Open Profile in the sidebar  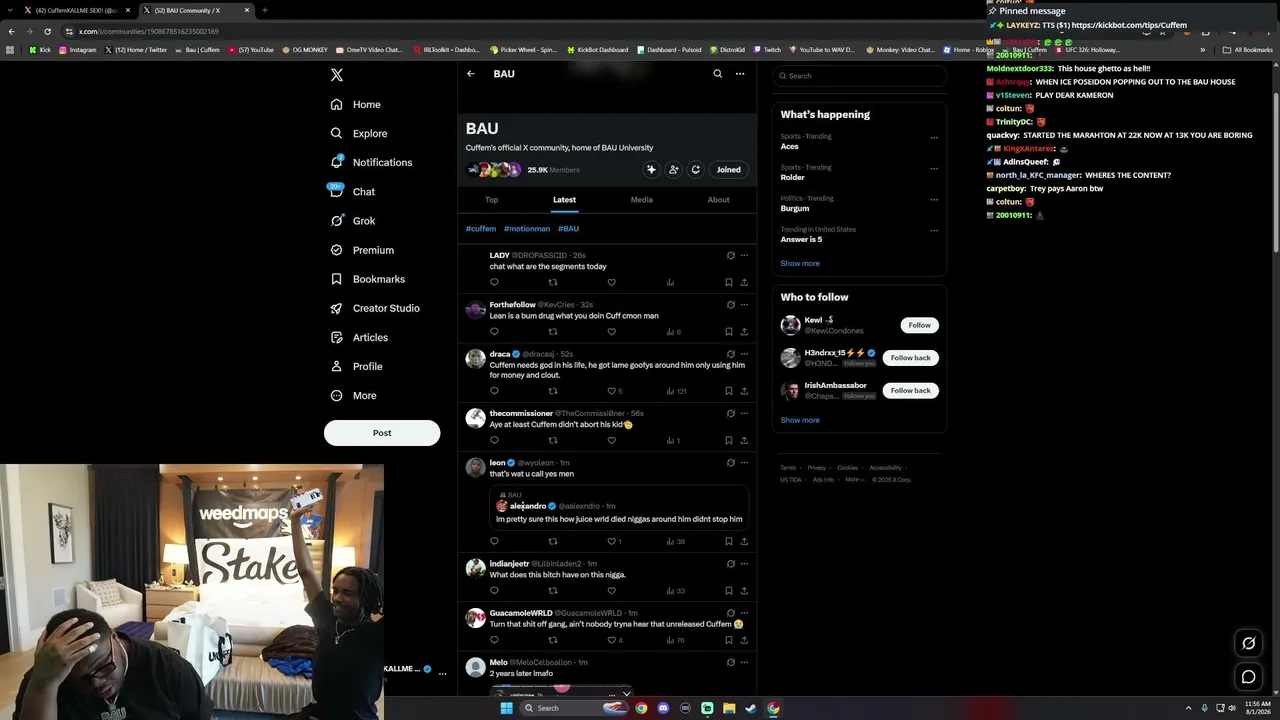point(357,366)
